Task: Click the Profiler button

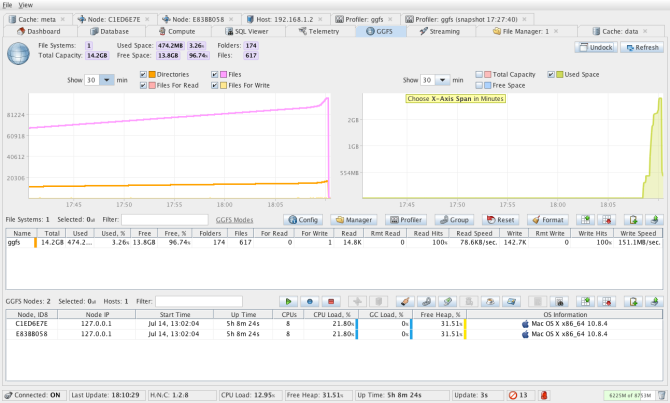Action: pos(406,220)
